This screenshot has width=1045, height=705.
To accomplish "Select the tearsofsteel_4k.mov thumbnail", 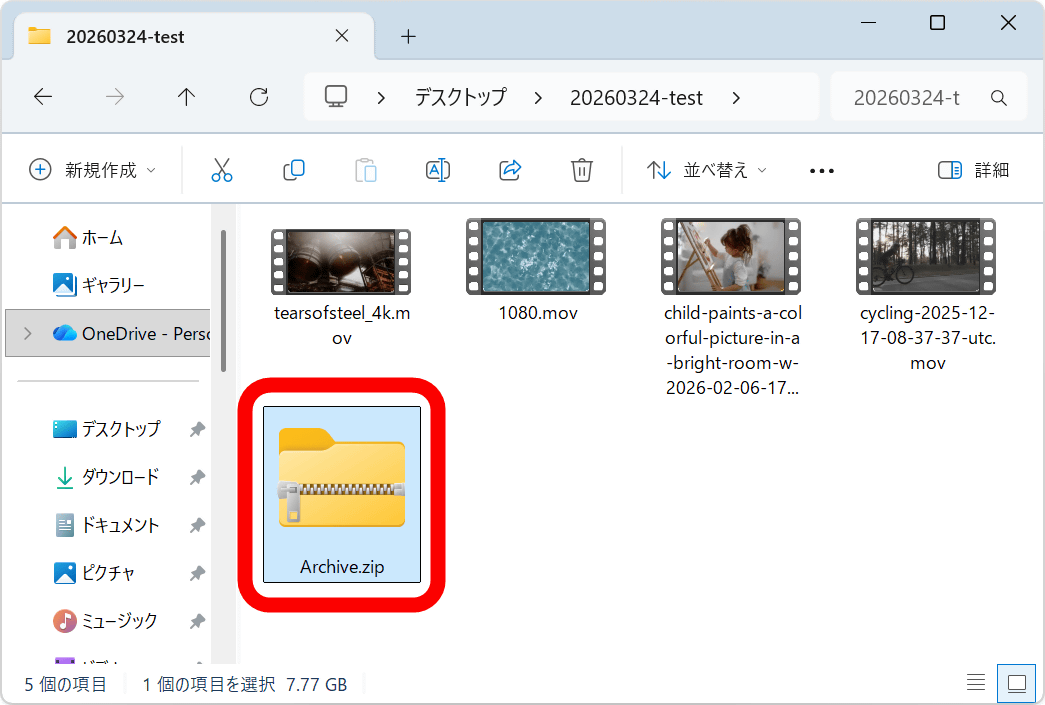I will [x=341, y=261].
